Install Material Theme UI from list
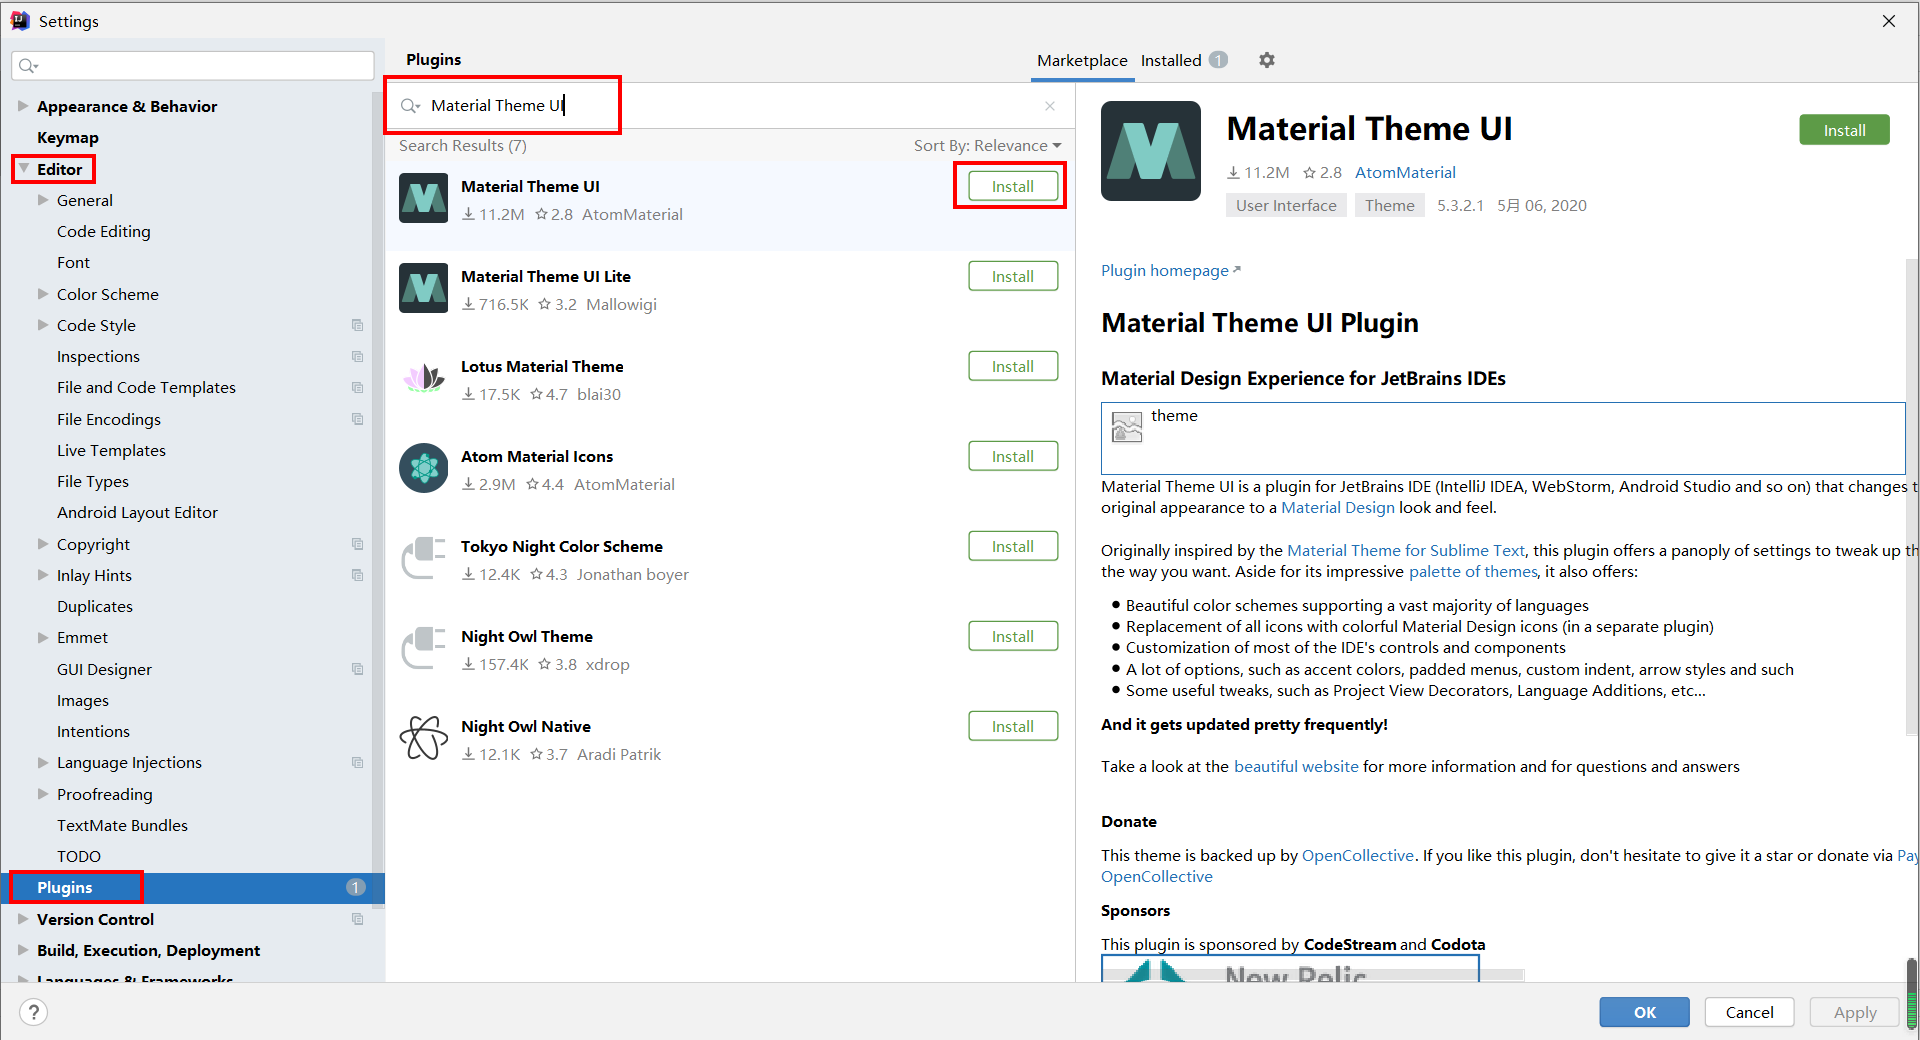 (1013, 186)
